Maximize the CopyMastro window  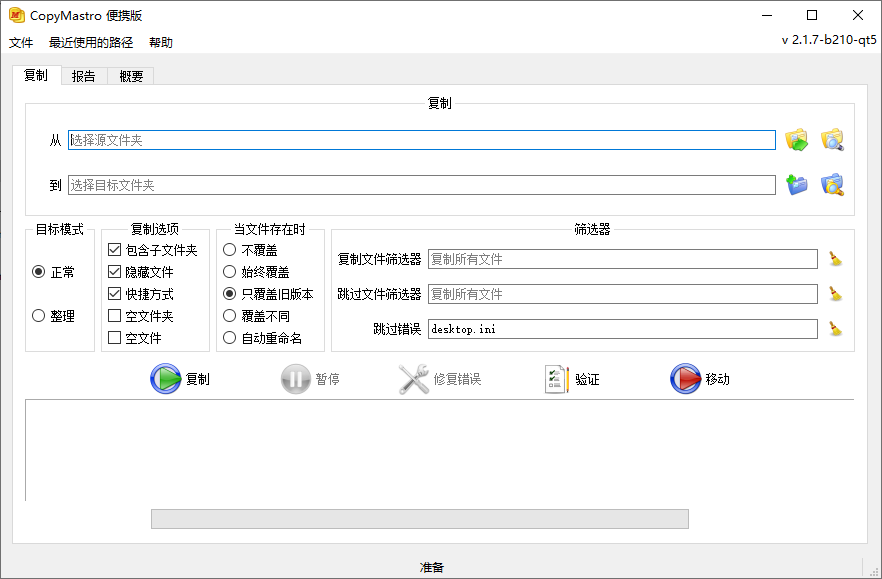812,15
